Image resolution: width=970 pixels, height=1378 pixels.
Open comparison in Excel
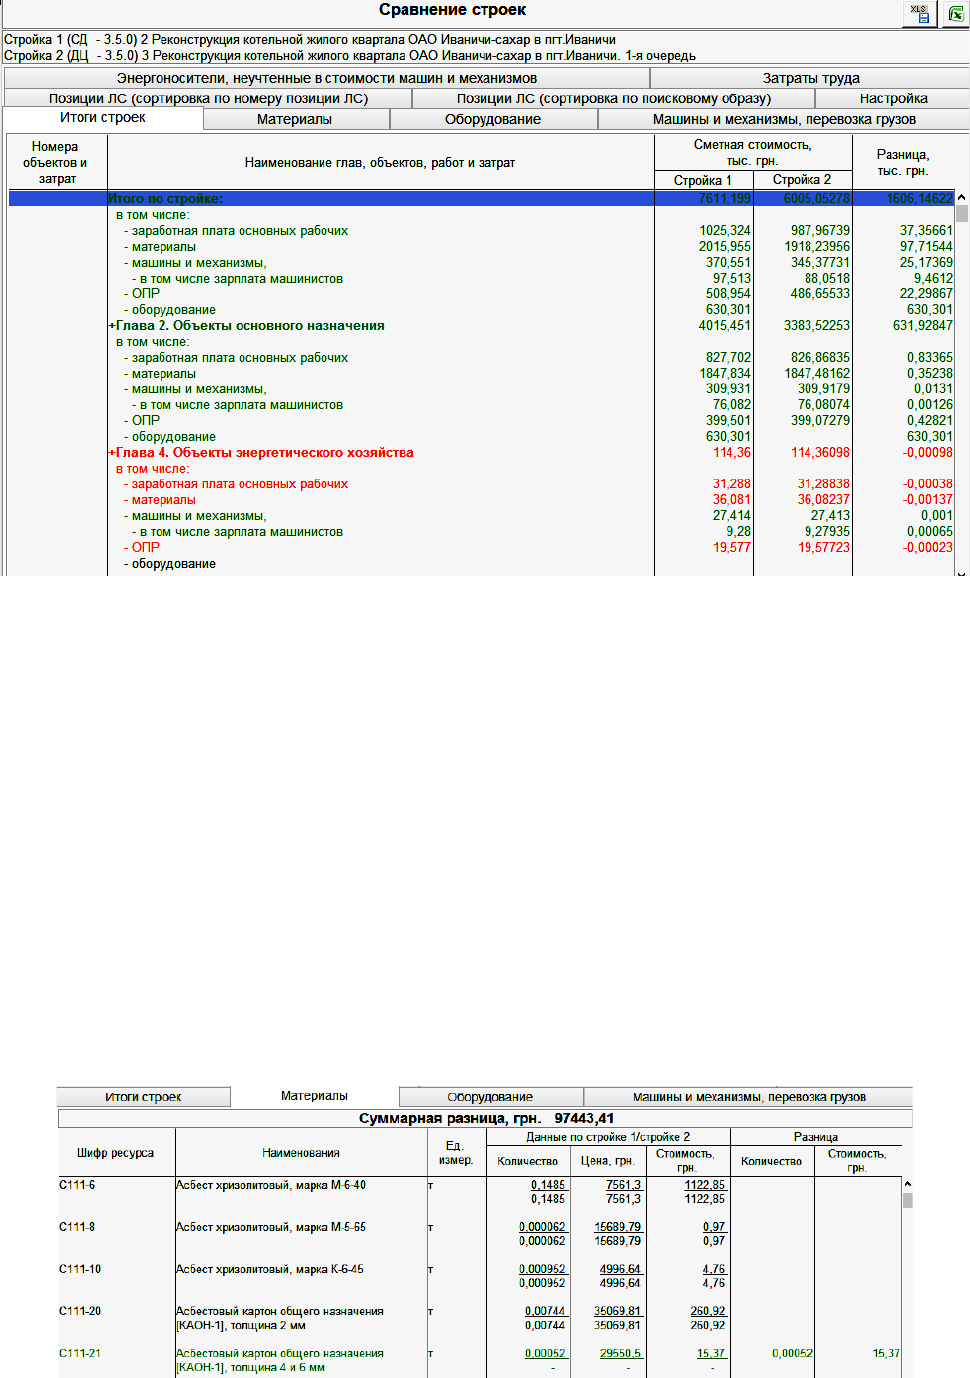pos(955,13)
